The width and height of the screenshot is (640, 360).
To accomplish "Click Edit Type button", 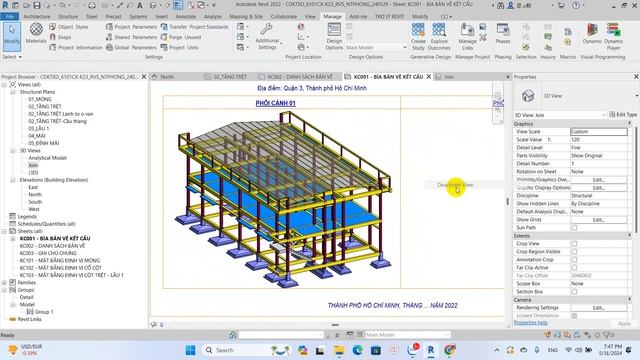I will (623, 115).
